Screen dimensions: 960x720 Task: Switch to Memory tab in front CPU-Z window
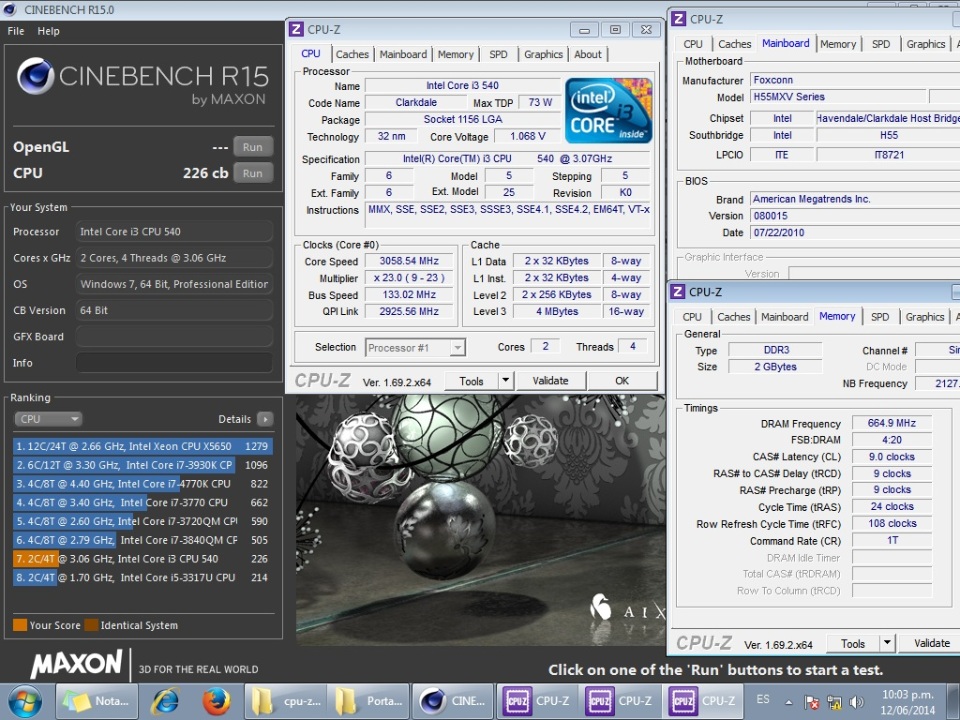click(x=456, y=54)
